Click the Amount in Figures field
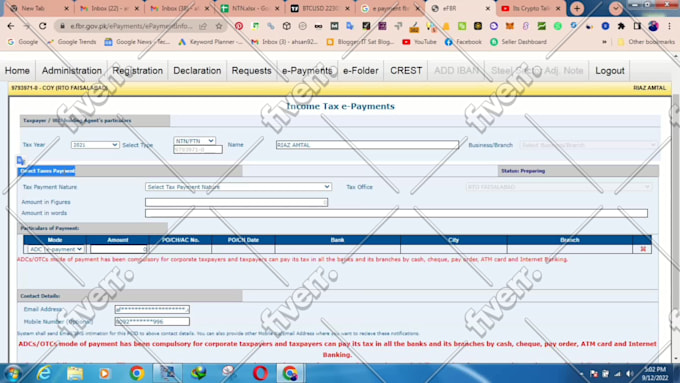Viewport: 680px width, 383px height. tap(236, 202)
